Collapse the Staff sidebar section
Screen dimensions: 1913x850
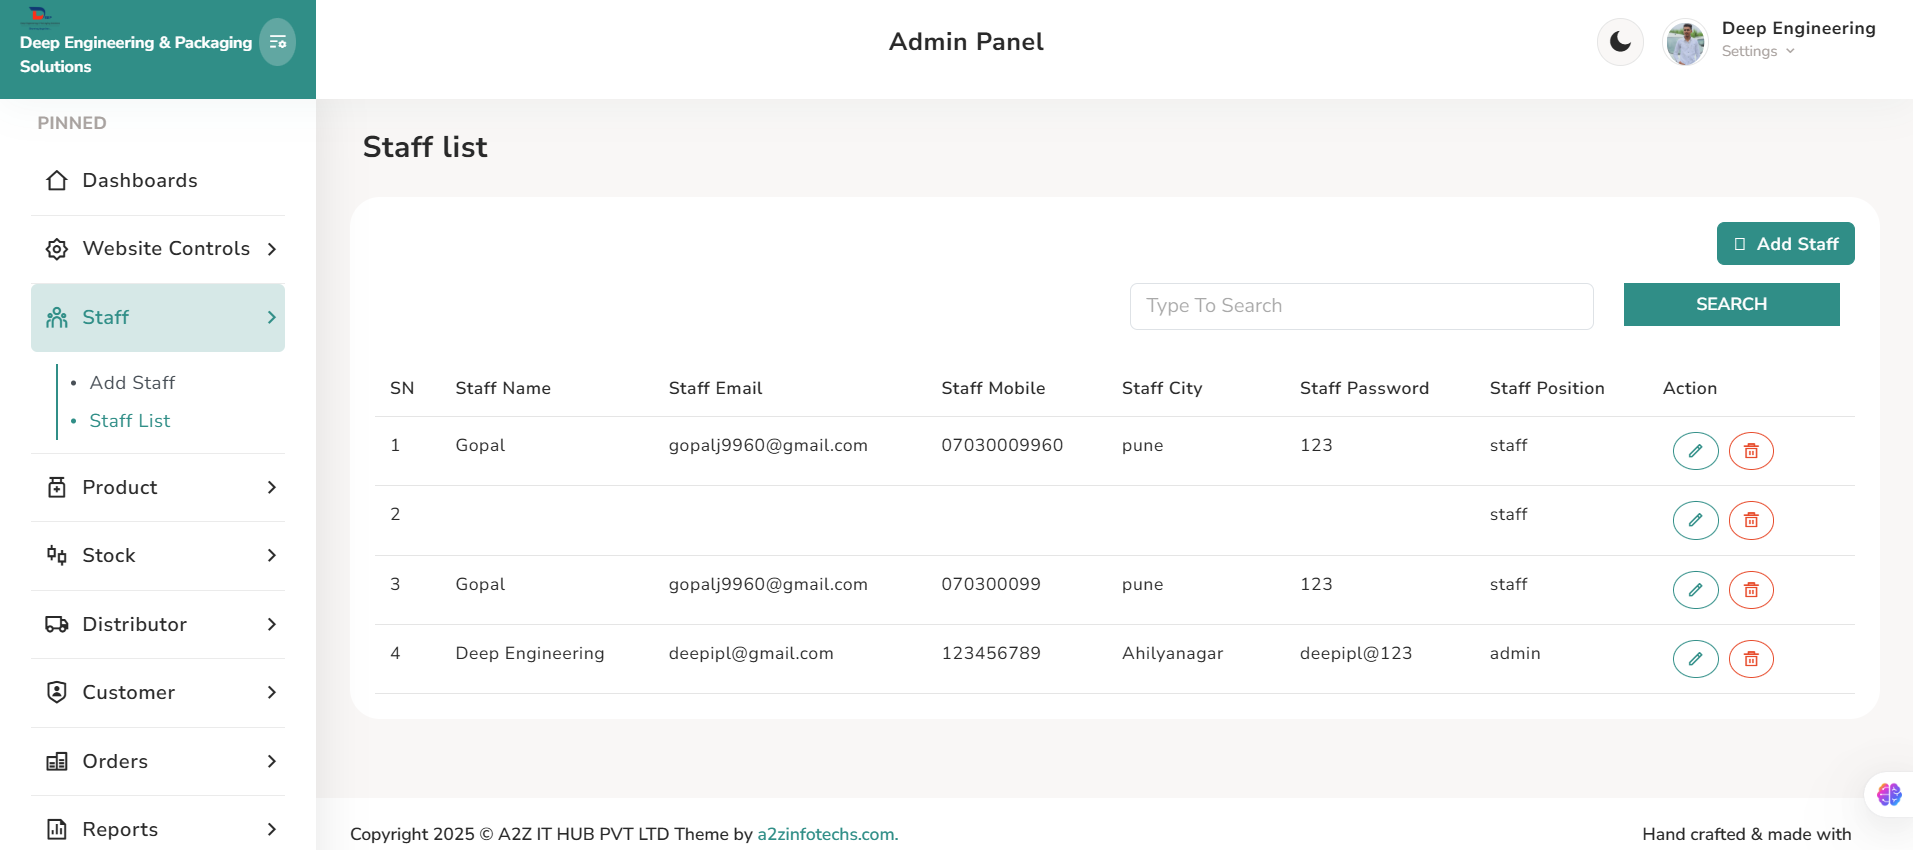(x=158, y=318)
